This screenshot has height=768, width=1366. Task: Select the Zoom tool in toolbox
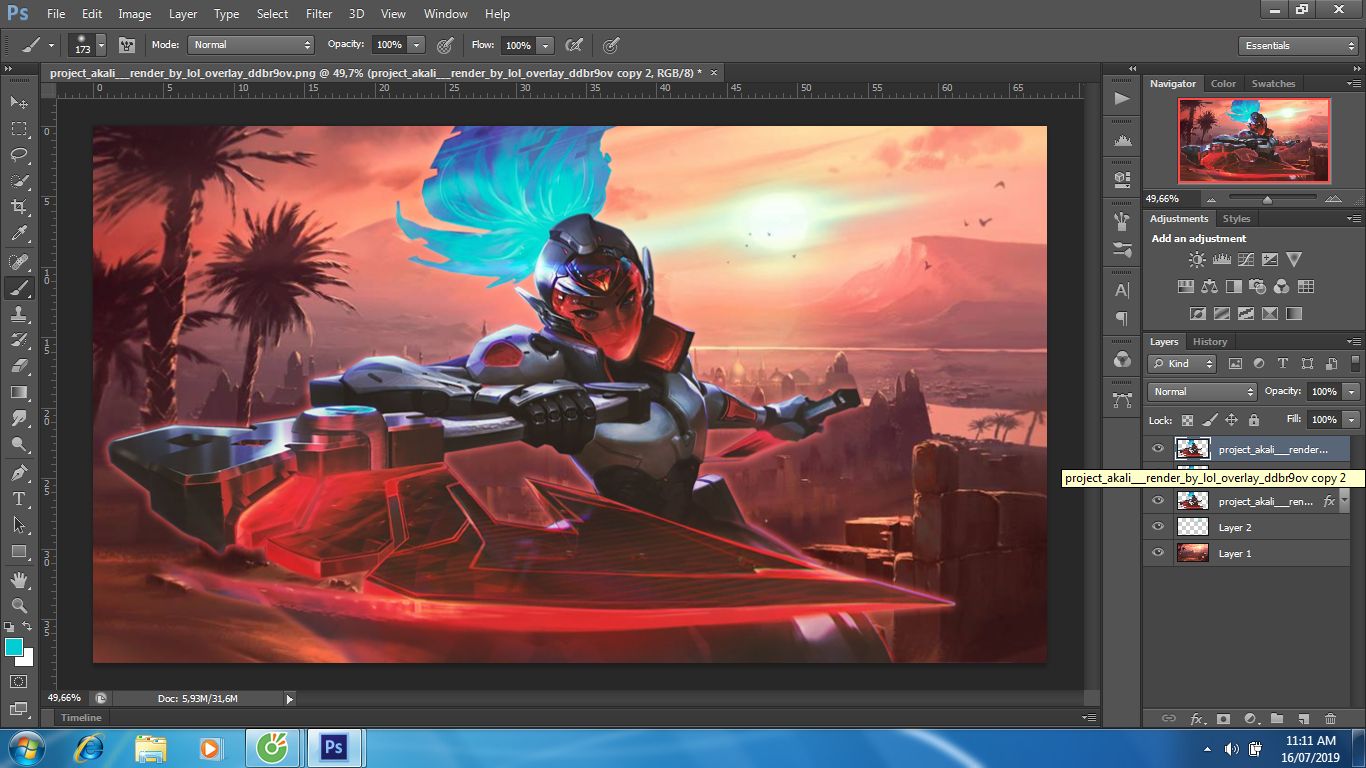tap(19, 605)
